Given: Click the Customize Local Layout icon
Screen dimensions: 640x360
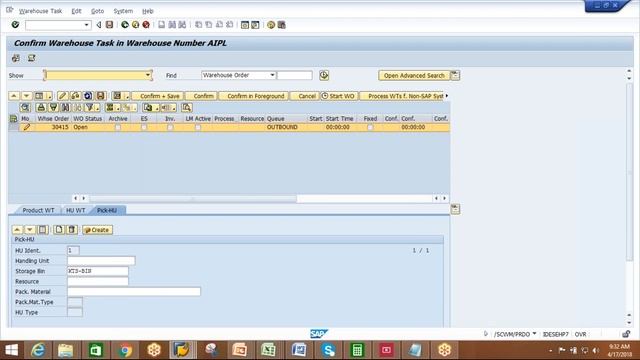Looking at the screenshot, I should point(282,25).
